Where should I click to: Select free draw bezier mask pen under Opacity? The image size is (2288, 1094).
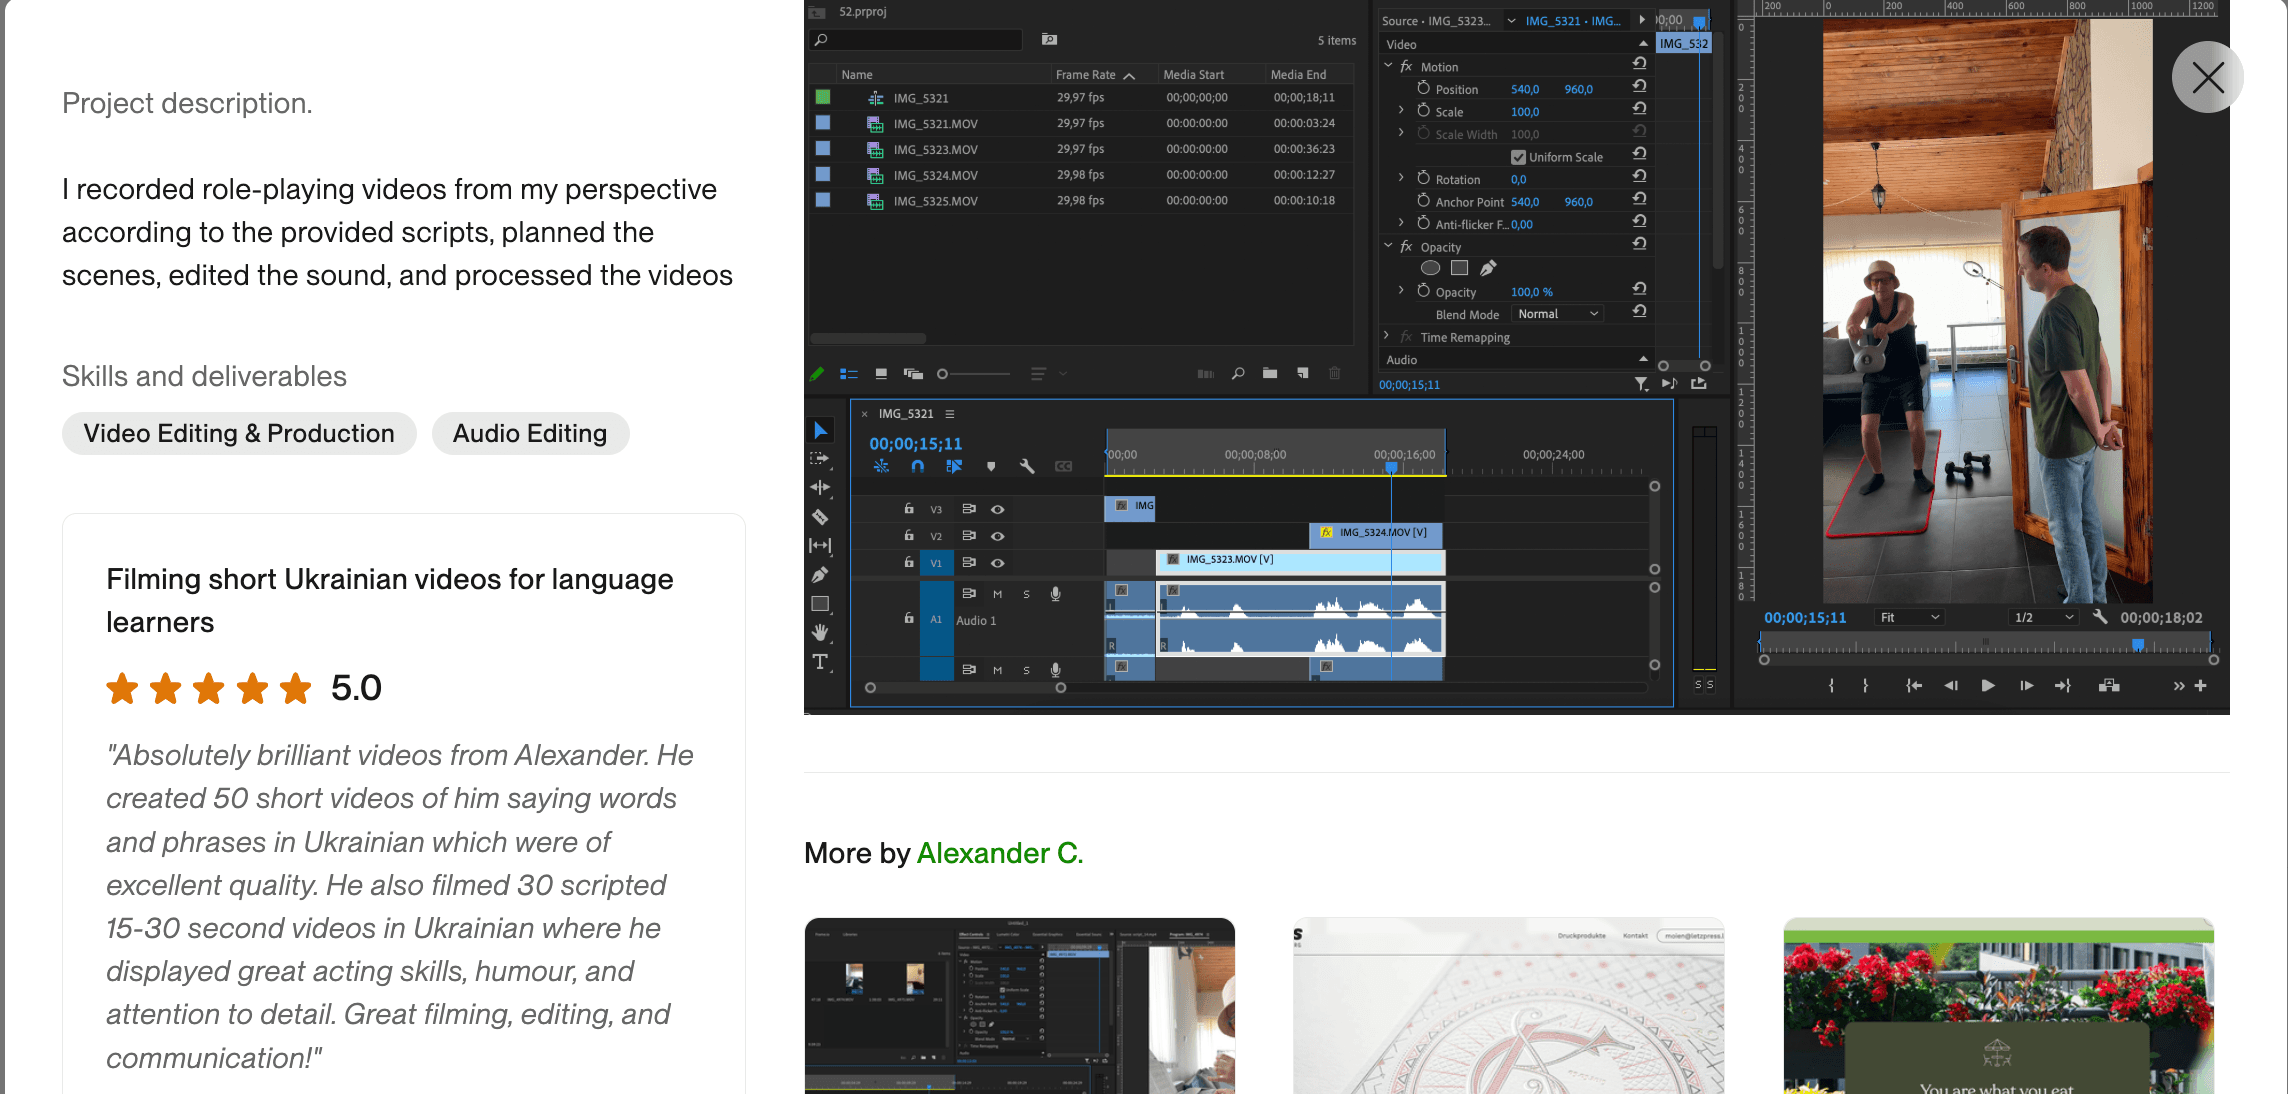coord(1489,268)
